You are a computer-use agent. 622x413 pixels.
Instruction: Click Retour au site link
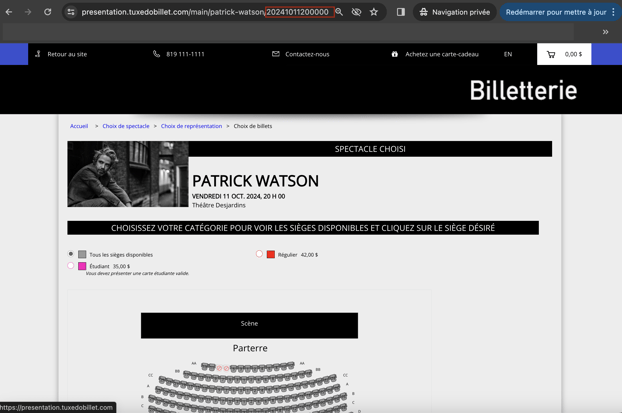pyautogui.click(x=67, y=54)
